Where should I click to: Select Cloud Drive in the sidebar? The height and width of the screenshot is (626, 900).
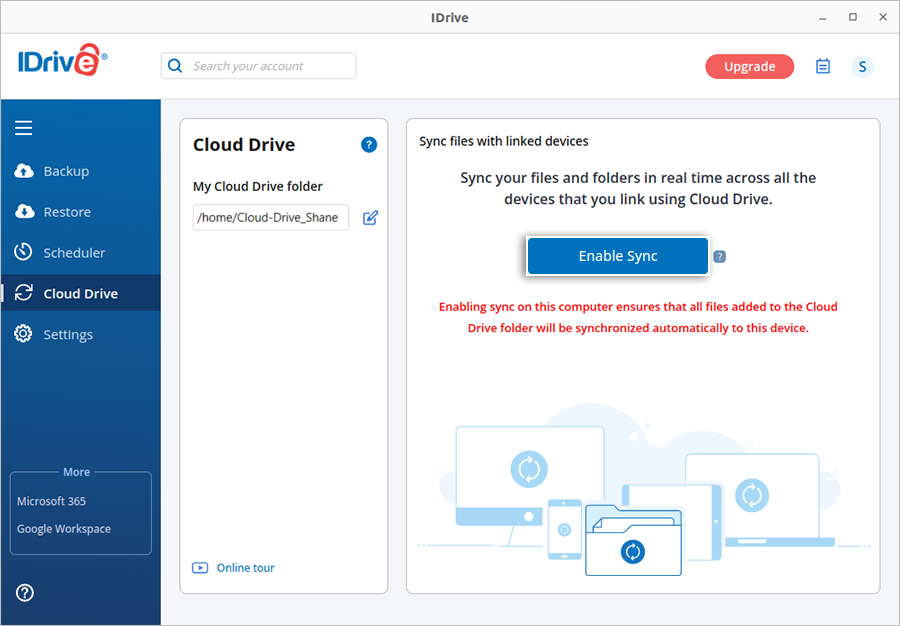tap(80, 294)
